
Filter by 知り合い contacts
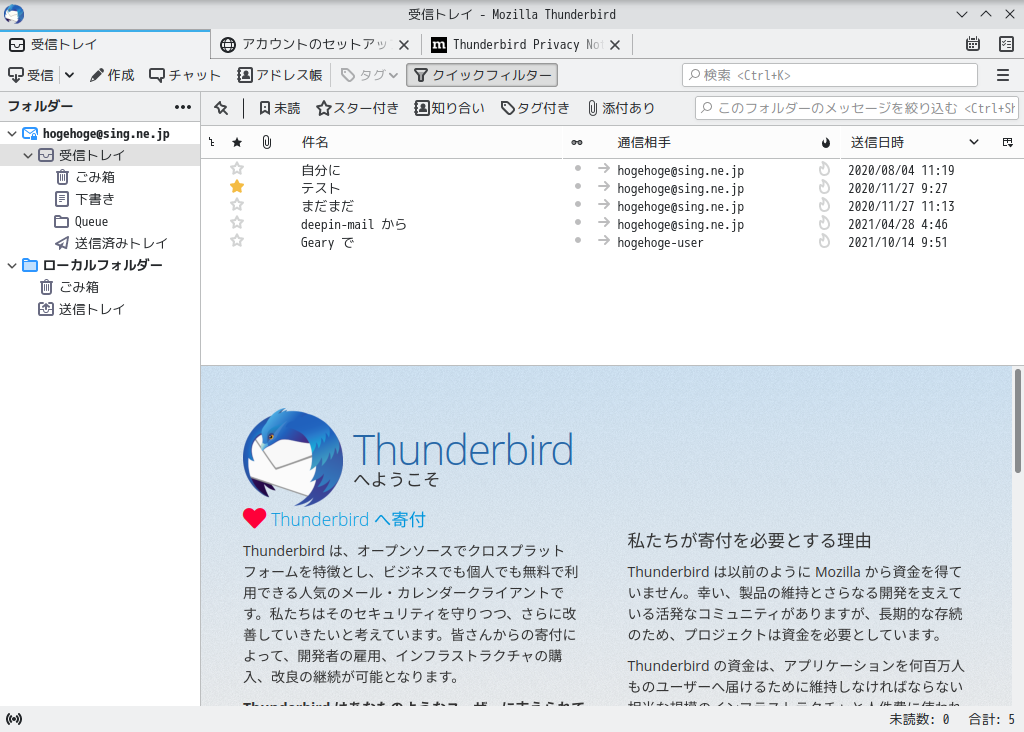[x=449, y=108]
